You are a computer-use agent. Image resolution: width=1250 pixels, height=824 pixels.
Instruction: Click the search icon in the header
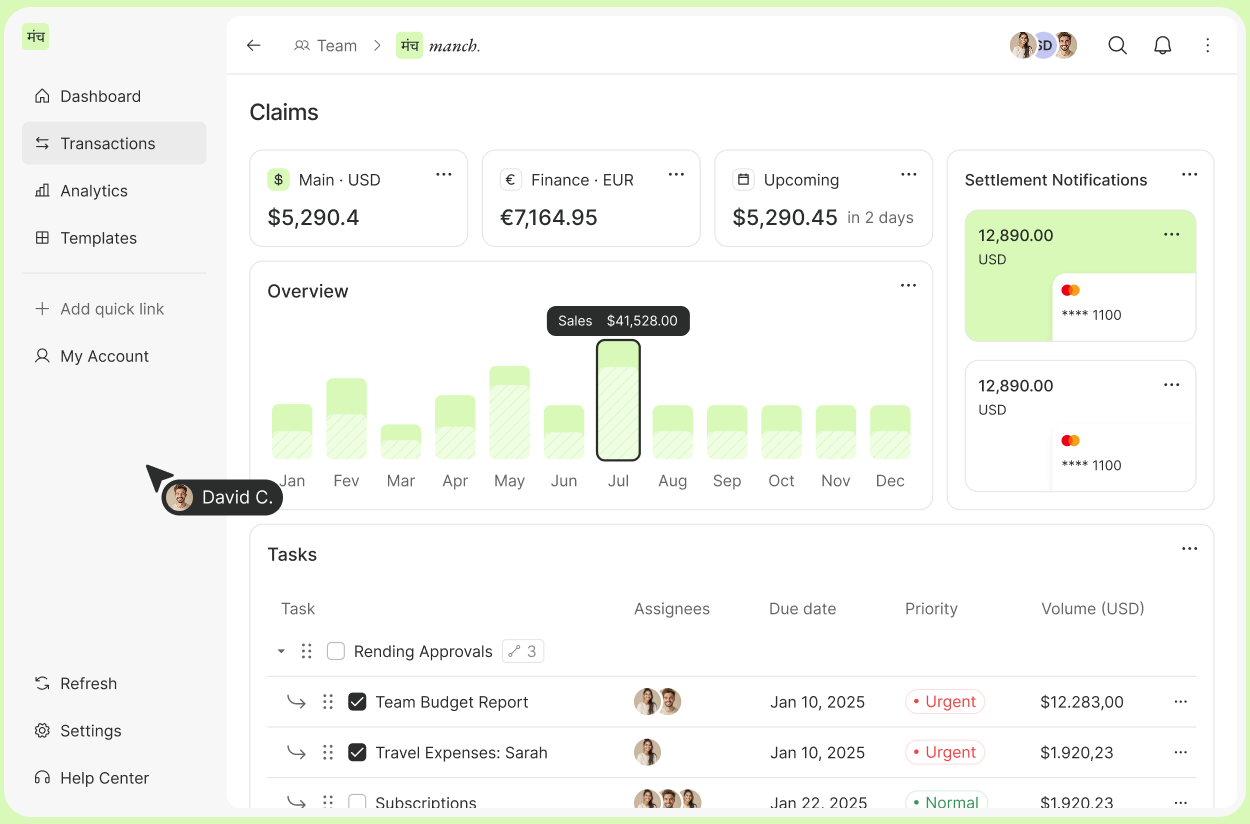[x=1117, y=45]
